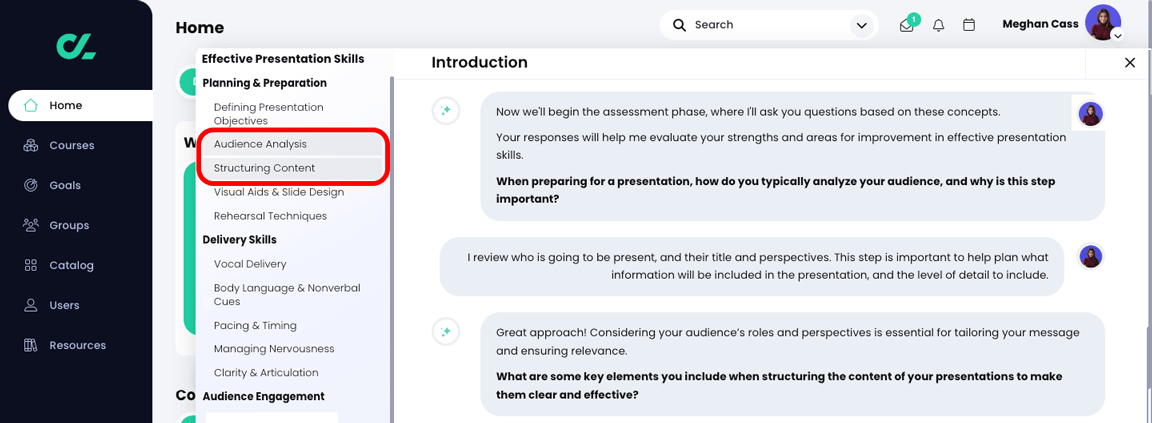Open Rehearsal Techniques lesson link

pyautogui.click(x=270, y=216)
